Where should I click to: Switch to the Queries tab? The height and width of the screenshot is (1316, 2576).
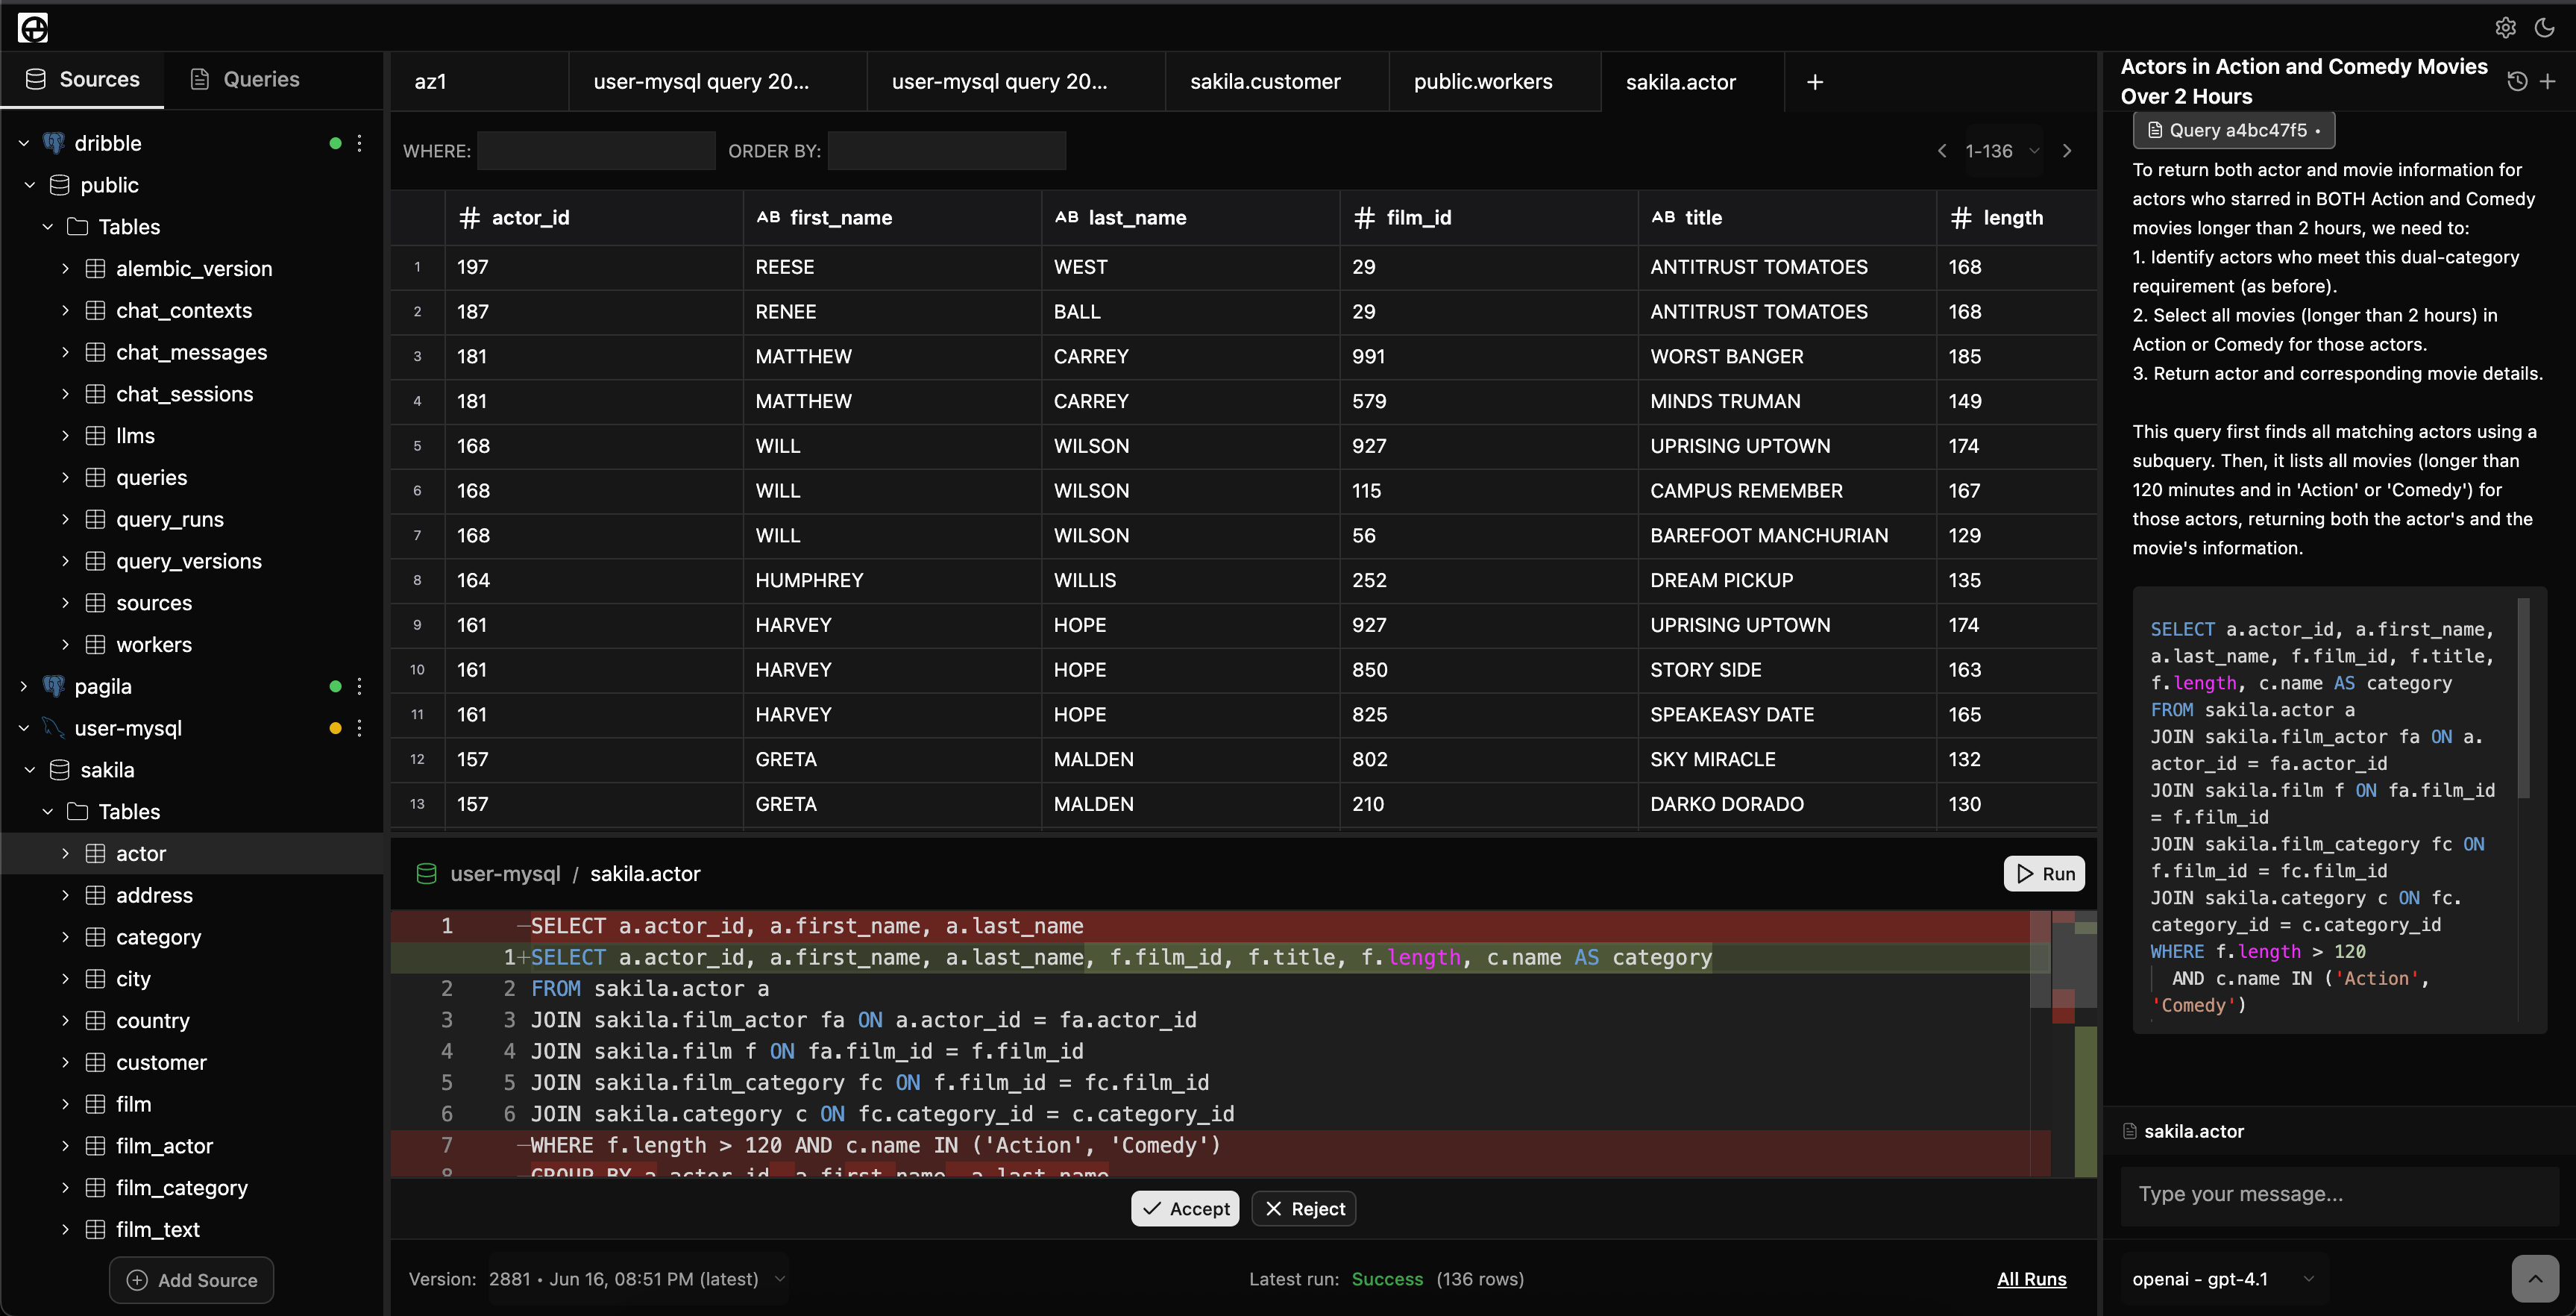(245, 79)
